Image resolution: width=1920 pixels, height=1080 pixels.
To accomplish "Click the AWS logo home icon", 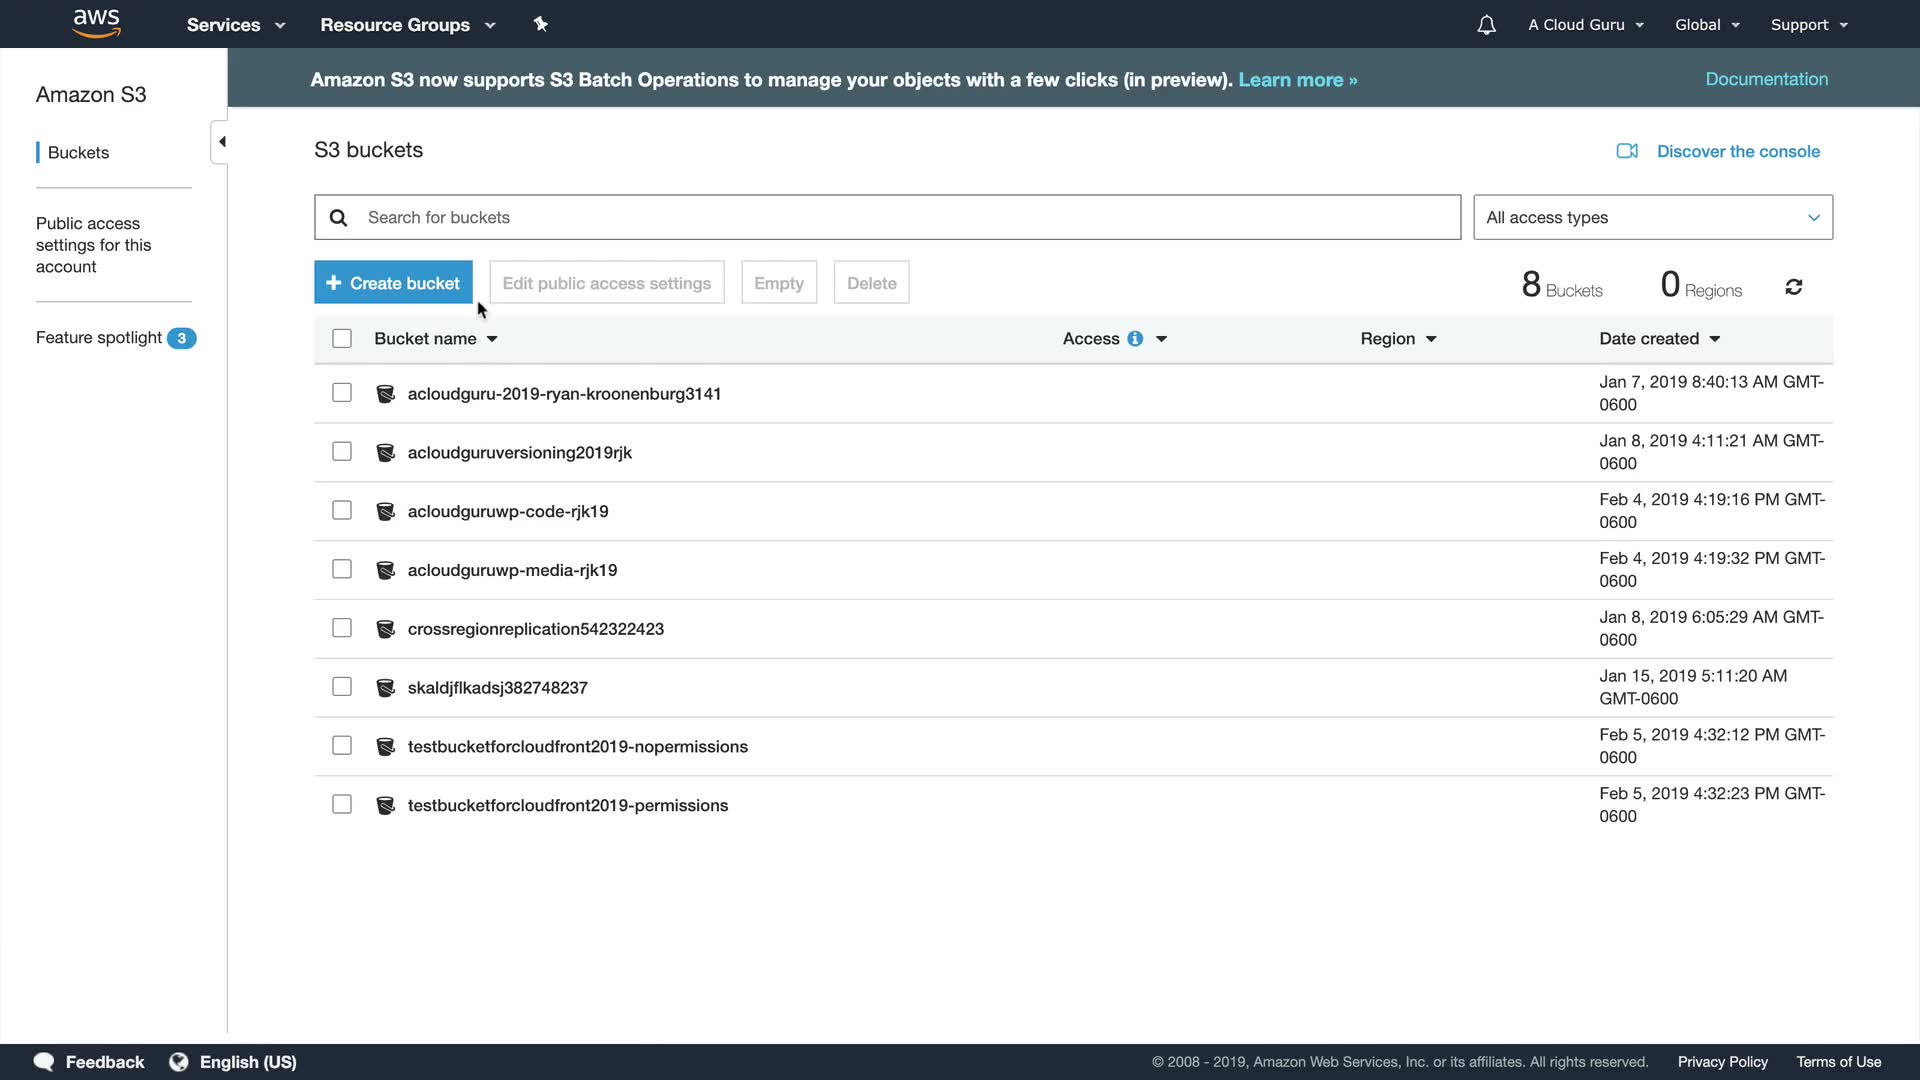I will (x=96, y=23).
